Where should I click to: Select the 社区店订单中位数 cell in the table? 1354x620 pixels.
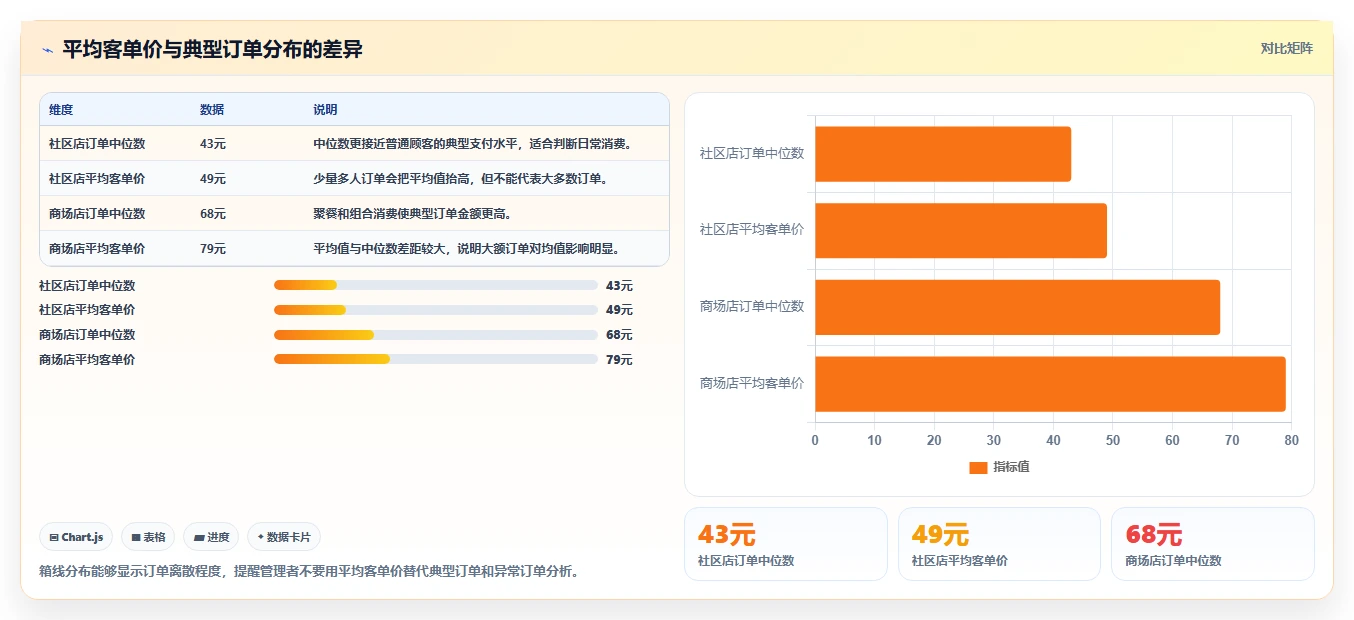click(x=97, y=144)
